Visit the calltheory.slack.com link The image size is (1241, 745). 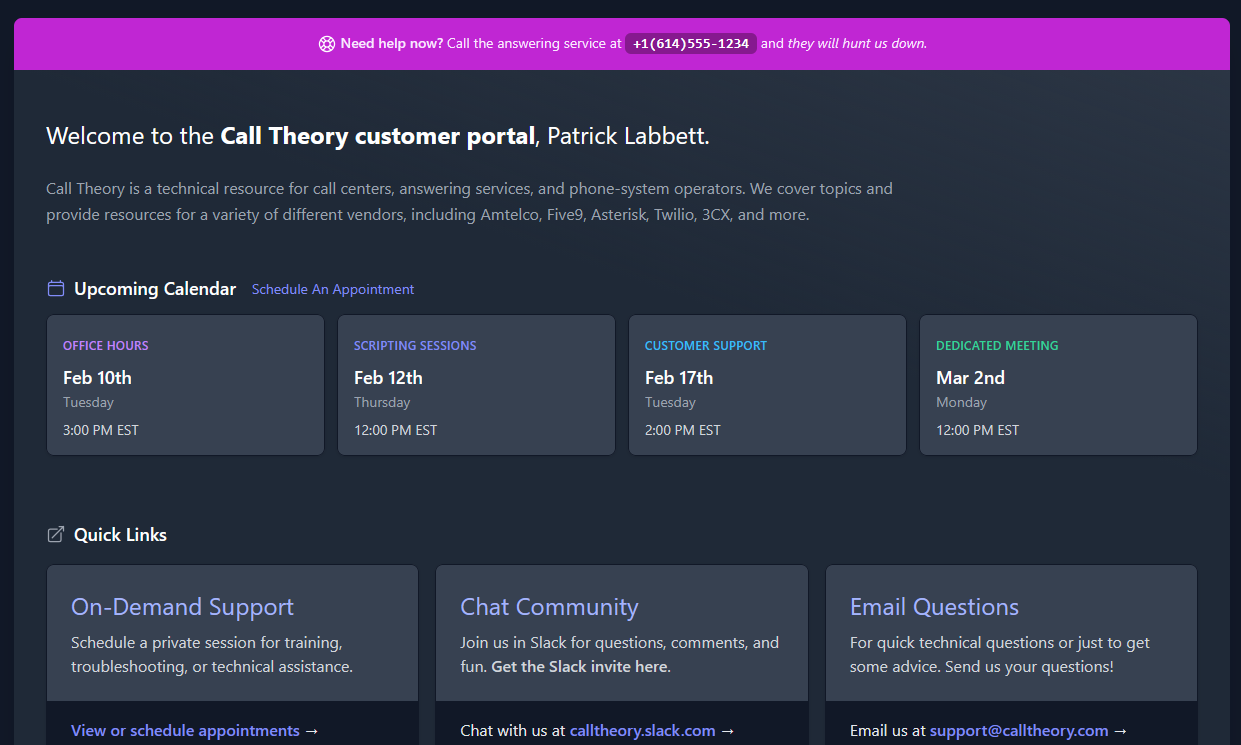click(642, 731)
